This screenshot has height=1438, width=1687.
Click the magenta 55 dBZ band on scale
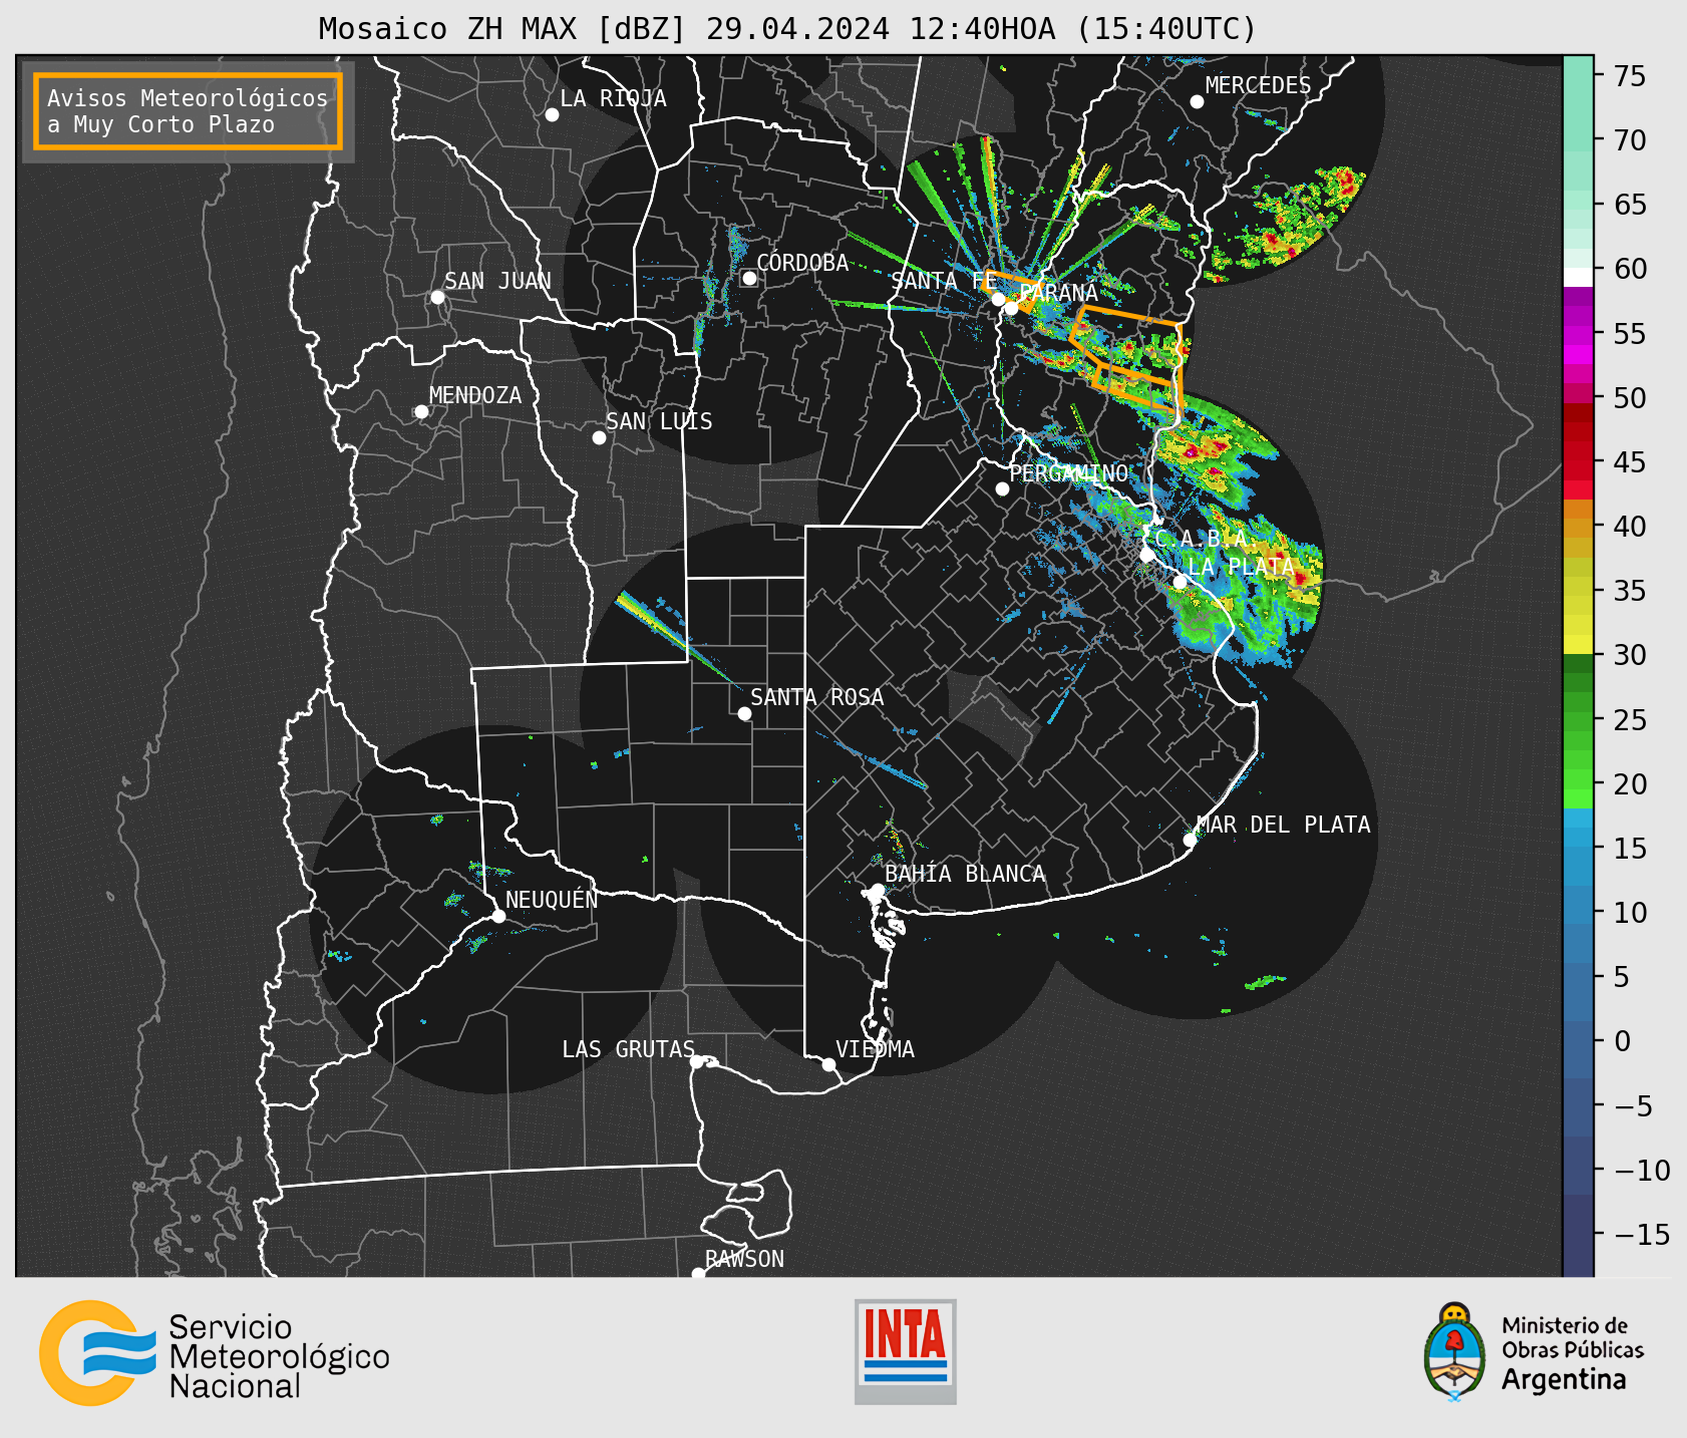click(1578, 333)
